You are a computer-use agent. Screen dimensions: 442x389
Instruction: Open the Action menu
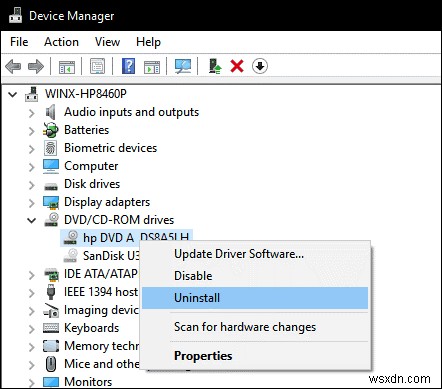tap(61, 42)
